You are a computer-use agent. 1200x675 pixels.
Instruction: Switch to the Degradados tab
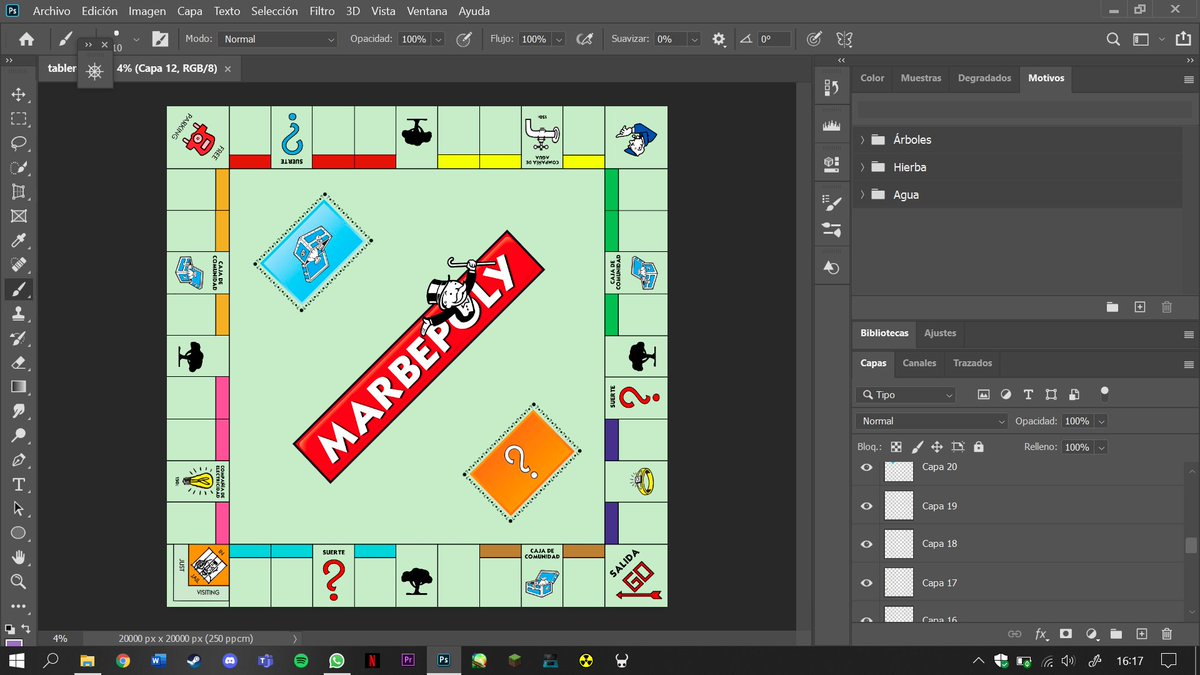984,78
